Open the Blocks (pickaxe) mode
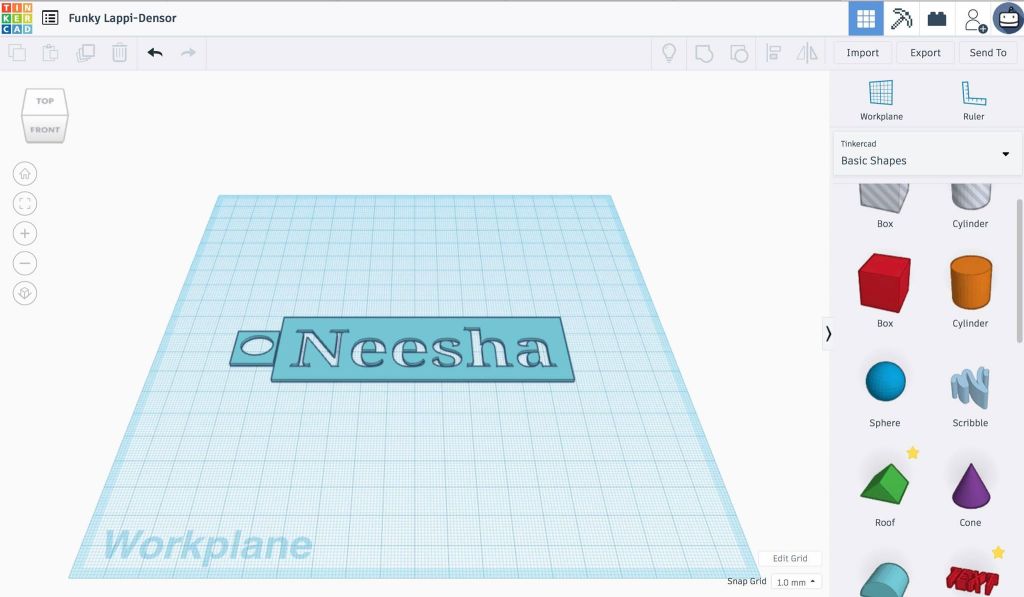The height and width of the screenshot is (597, 1024). [x=902, y=19]
